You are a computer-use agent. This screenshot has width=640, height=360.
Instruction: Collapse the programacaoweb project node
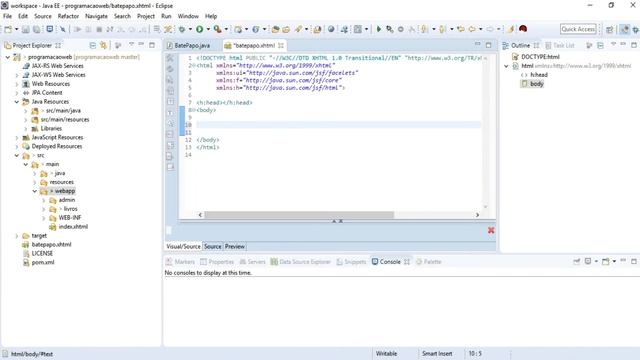coord(8,57)
